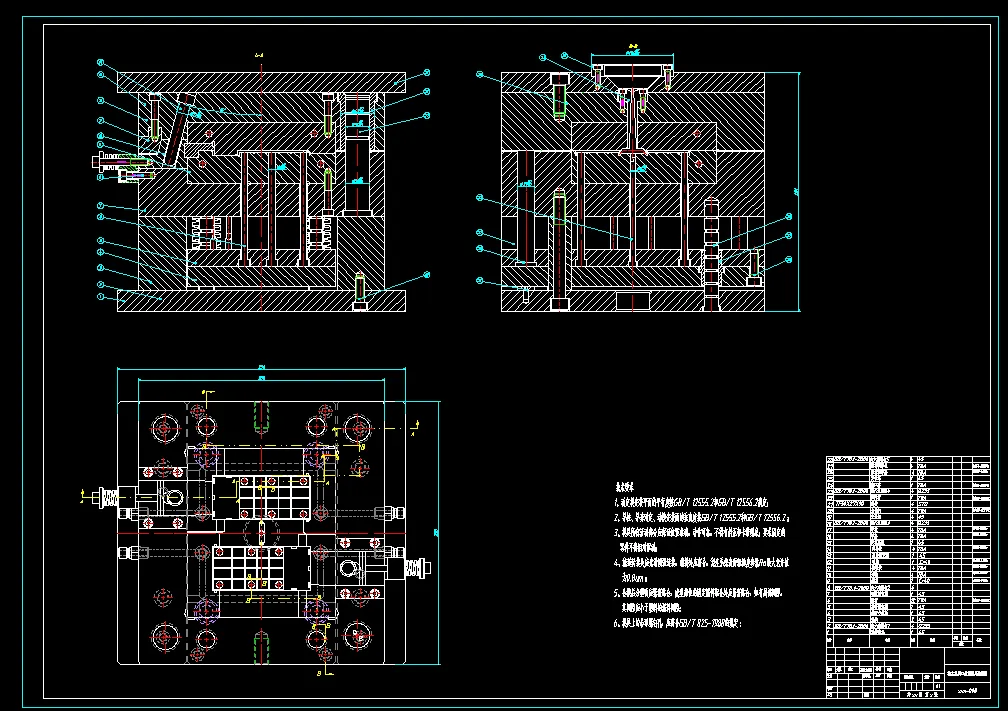Select the large guide pillar circle at the plan view's top-left corner
This screenshot has width=1008, height=711.
pos(165,428)
